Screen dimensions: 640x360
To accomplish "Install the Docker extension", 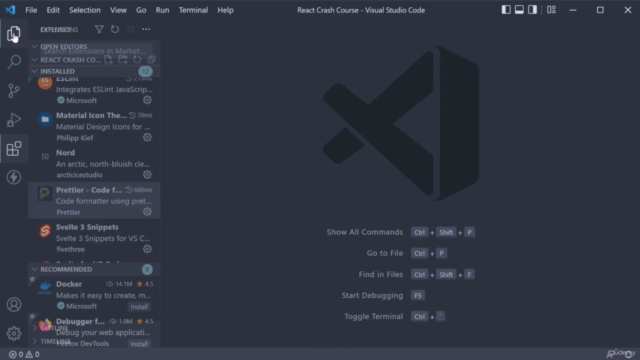I will point(139,307).
